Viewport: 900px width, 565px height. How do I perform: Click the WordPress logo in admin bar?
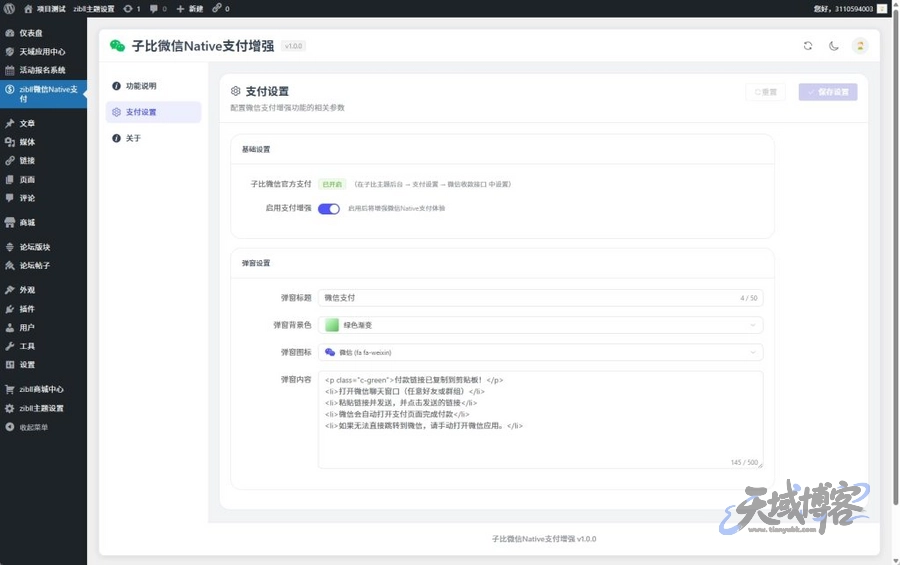(9, 9)
